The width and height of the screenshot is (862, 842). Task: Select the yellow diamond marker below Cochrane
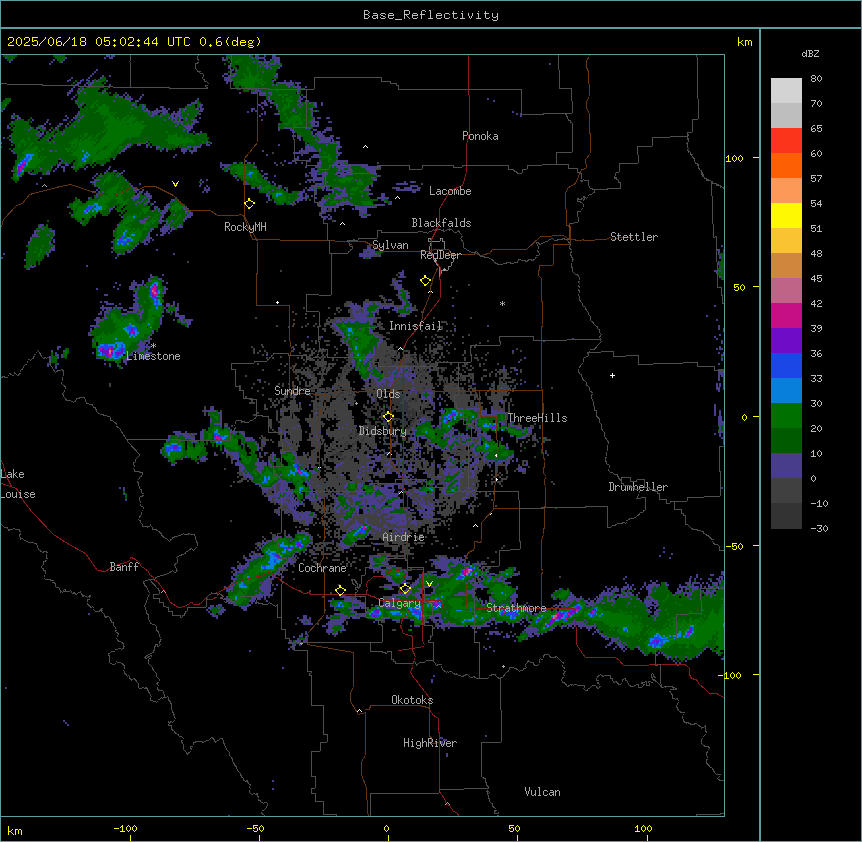pyautogui.click(x=340, y=591)
